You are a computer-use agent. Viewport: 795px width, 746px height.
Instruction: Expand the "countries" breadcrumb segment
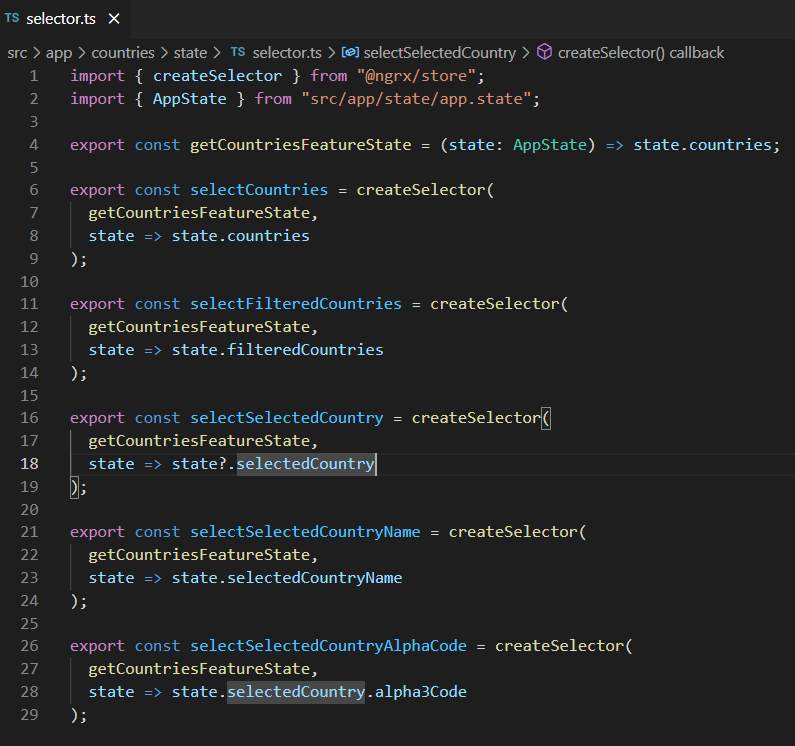pyautogui.click(x=123, y=52)
